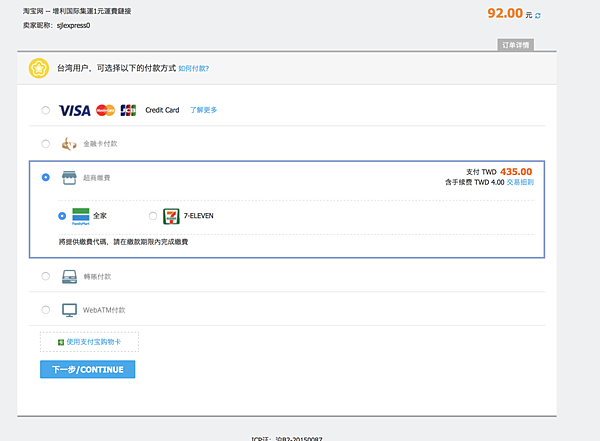
Task: Click the 7-ELEVEN logo
Action: pyautogui.click(x=171, y=216)
